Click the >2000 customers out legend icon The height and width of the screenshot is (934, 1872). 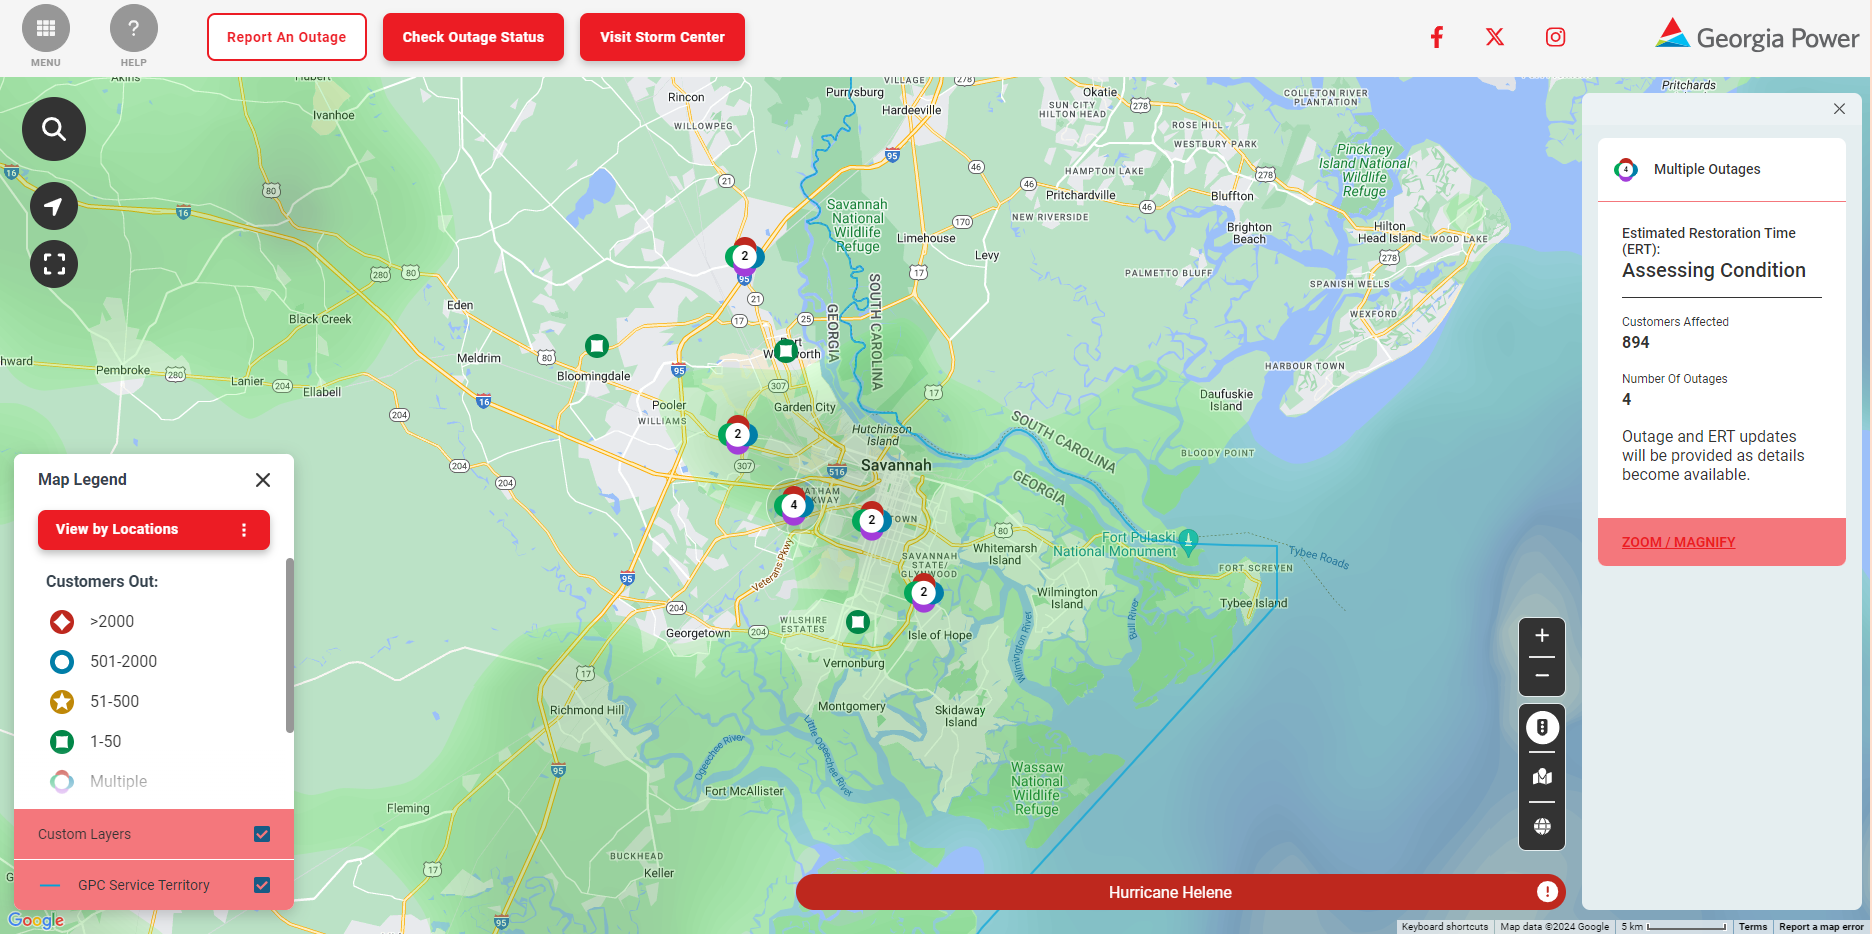pos(62,622)
